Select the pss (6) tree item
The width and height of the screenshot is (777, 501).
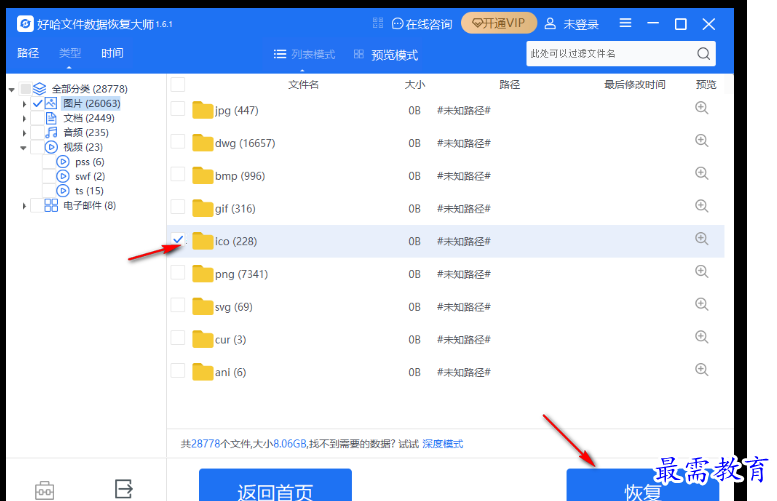point(90,162)
